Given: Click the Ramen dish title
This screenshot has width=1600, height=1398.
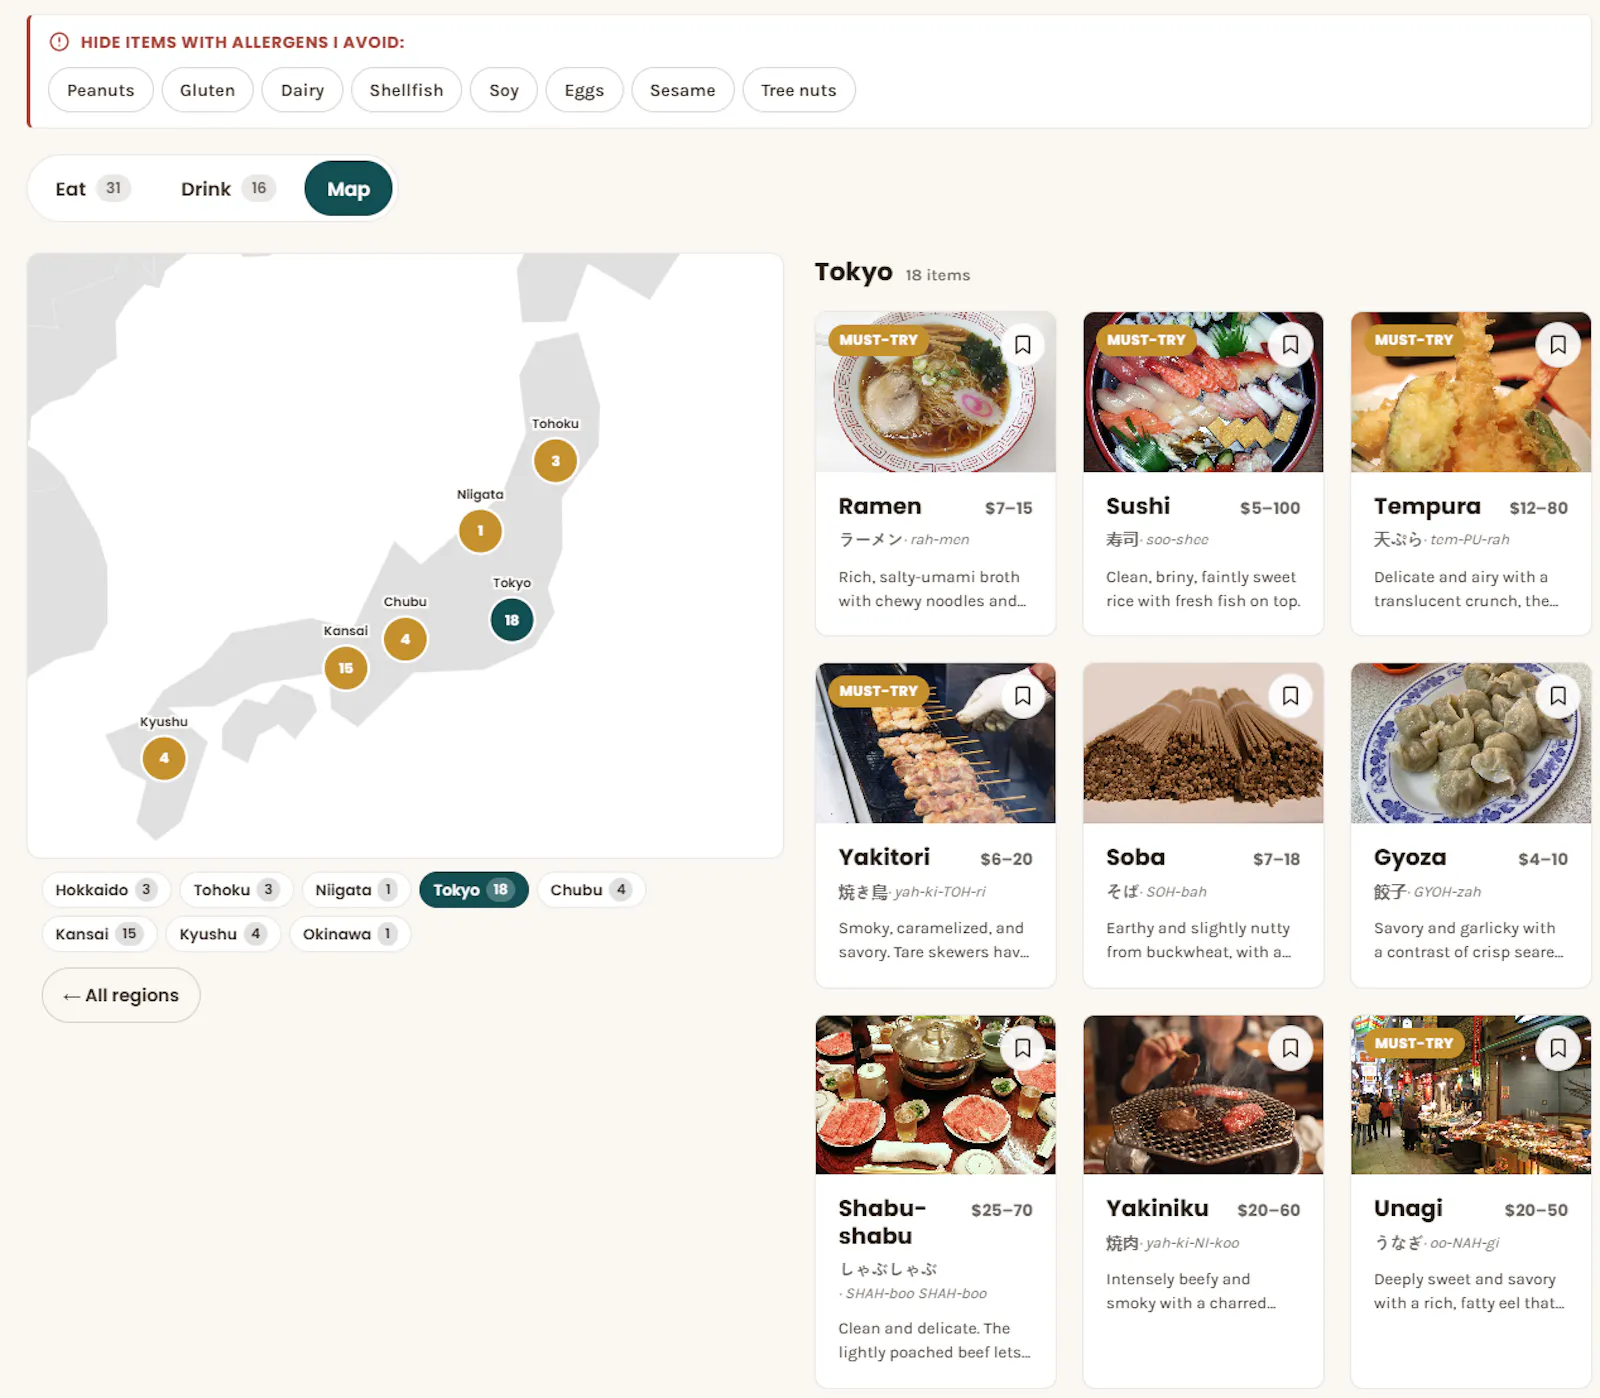Looking at the screenshot, I should pos(880,507).
